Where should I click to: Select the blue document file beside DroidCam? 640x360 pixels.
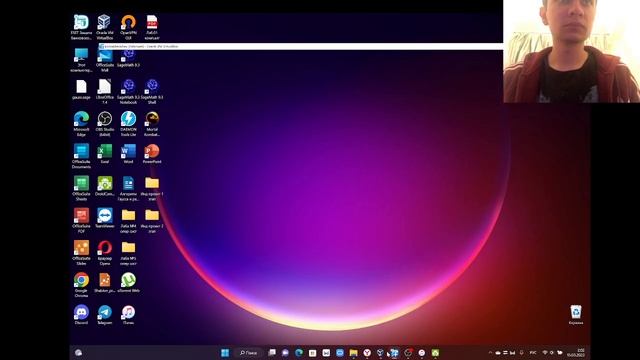point(128,188)
